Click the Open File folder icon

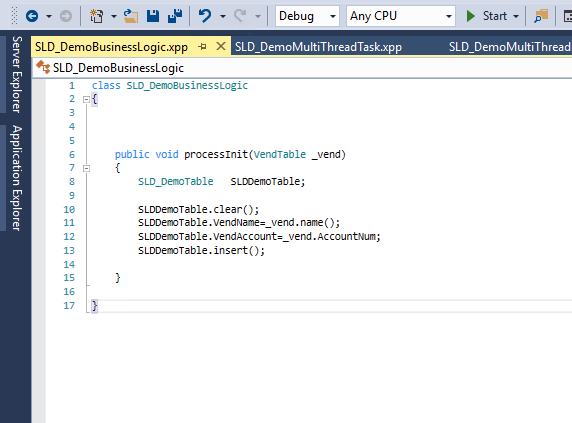pyautogui.click(x=131, y=16)
